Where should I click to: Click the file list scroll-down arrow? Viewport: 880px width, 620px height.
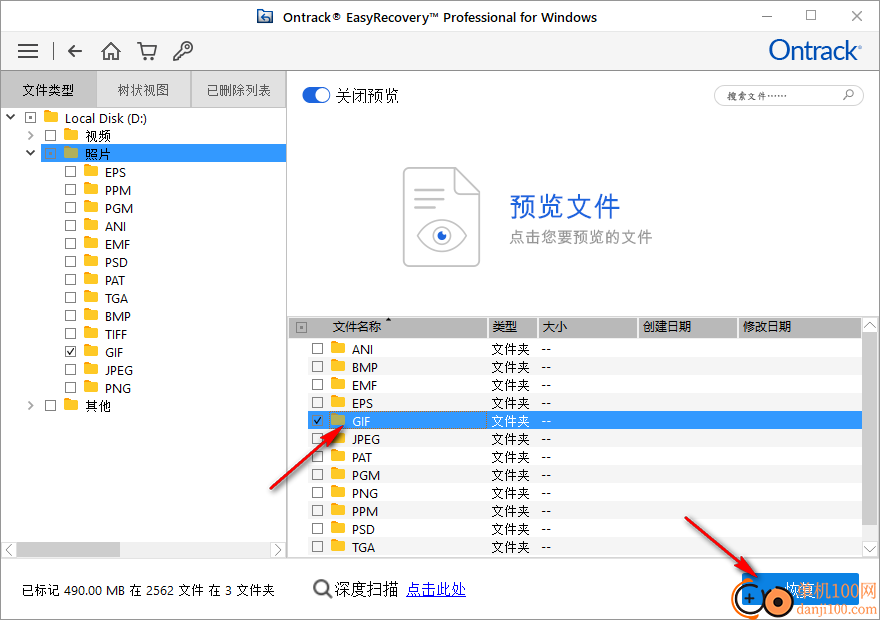[870, 548]
